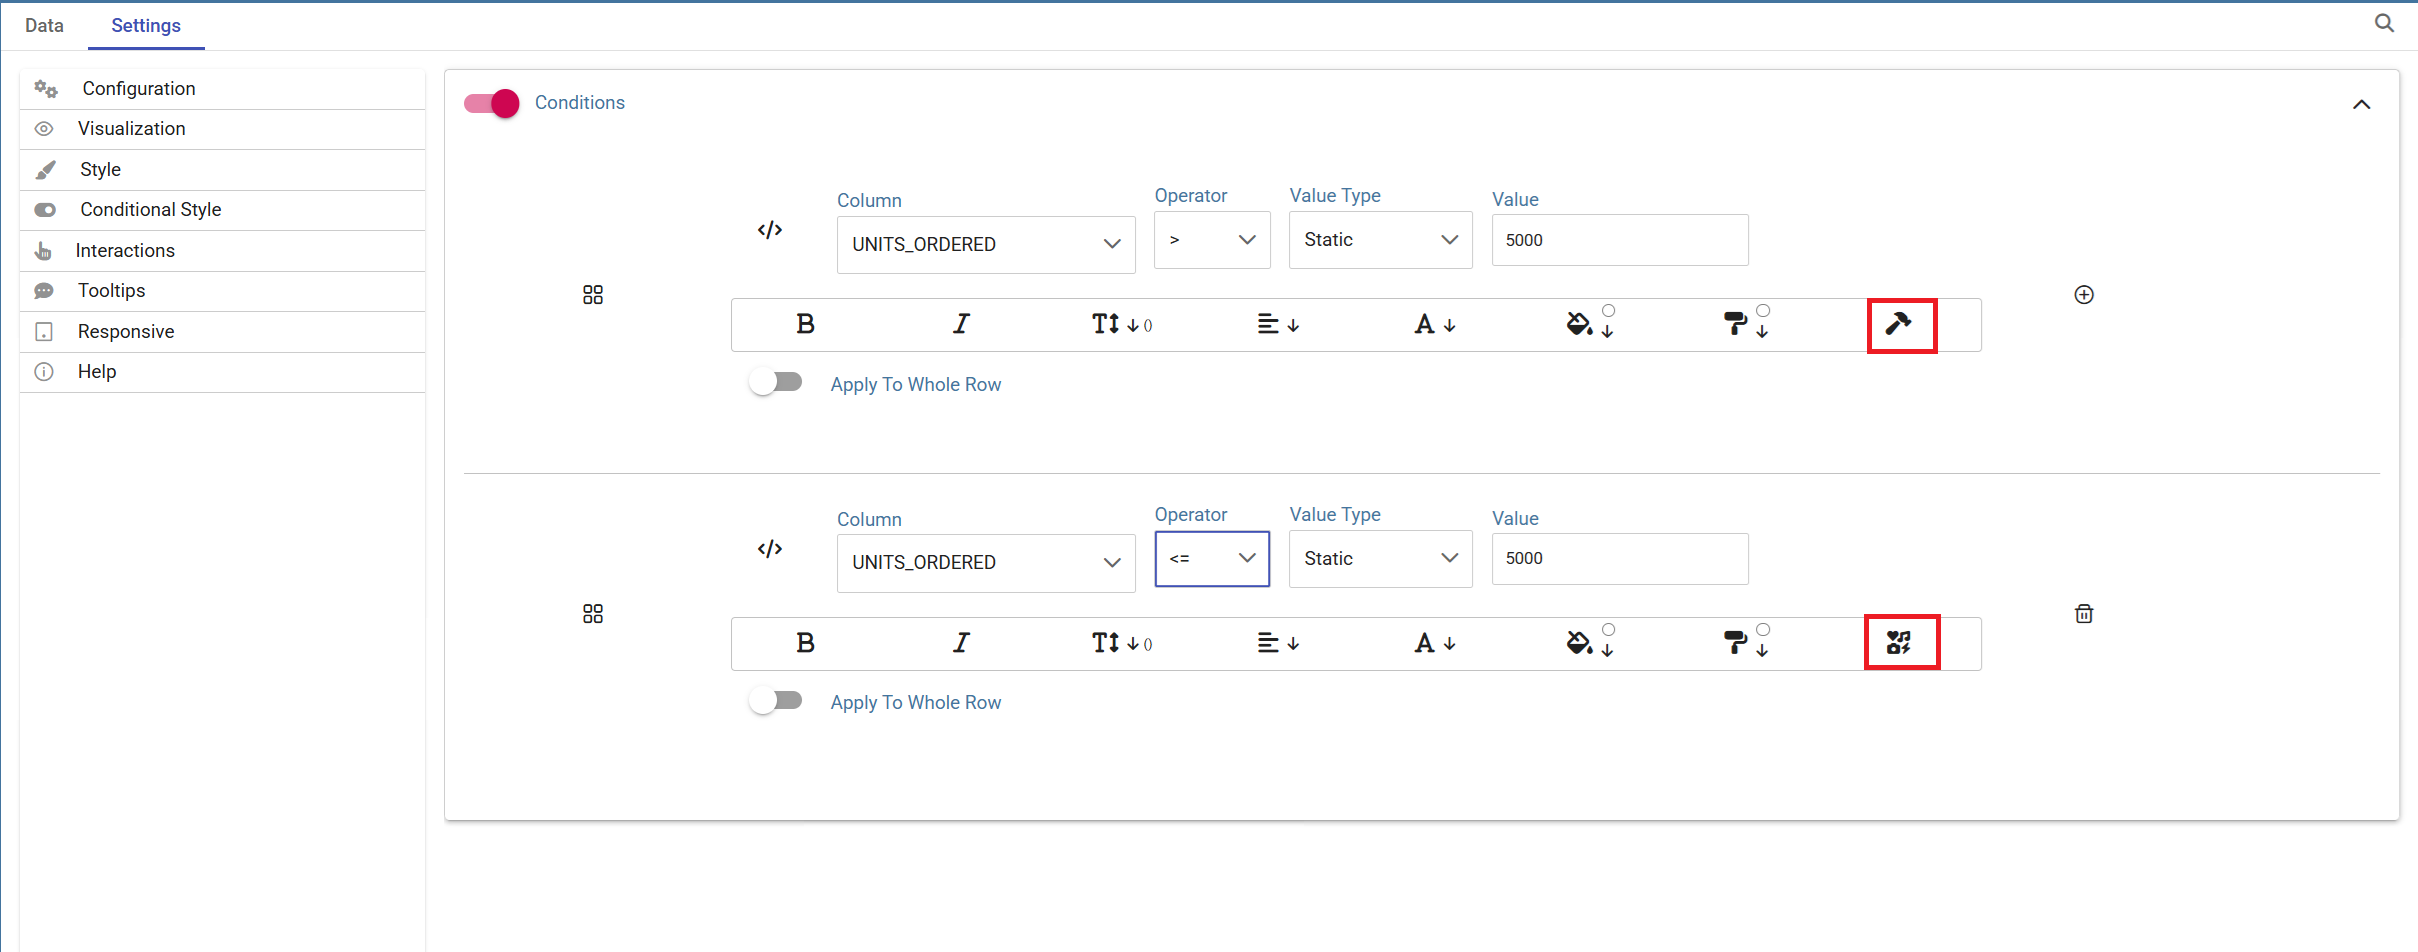Click the Configuration gears icon

coord(45,89)
